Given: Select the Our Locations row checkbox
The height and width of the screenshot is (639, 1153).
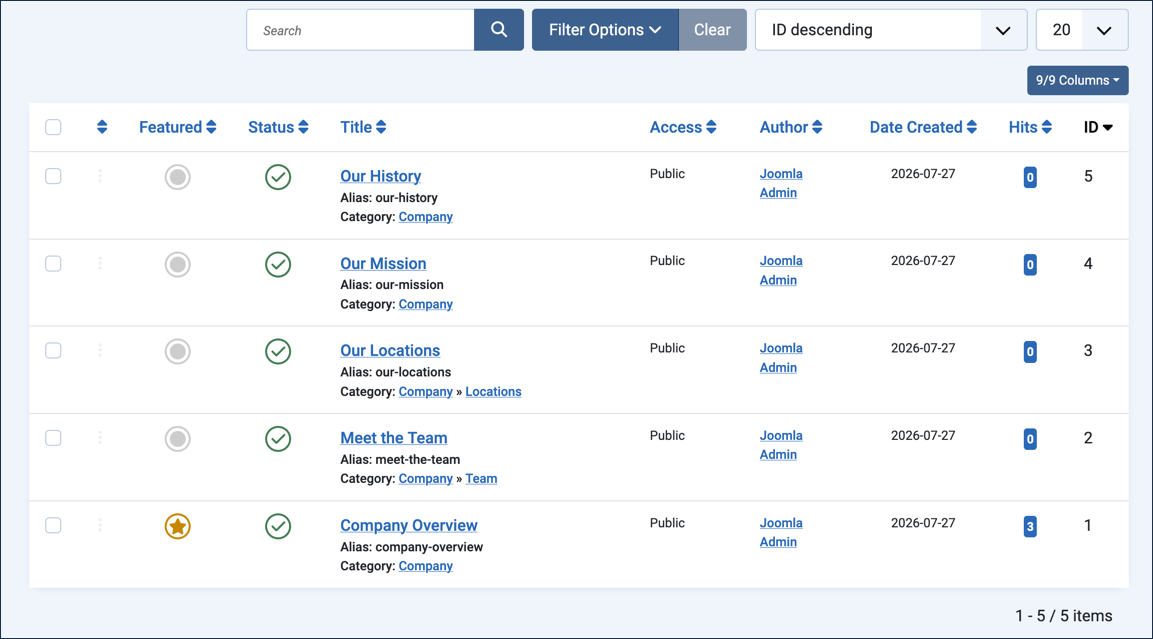Looking at the screenshot, I should (53, 351).
